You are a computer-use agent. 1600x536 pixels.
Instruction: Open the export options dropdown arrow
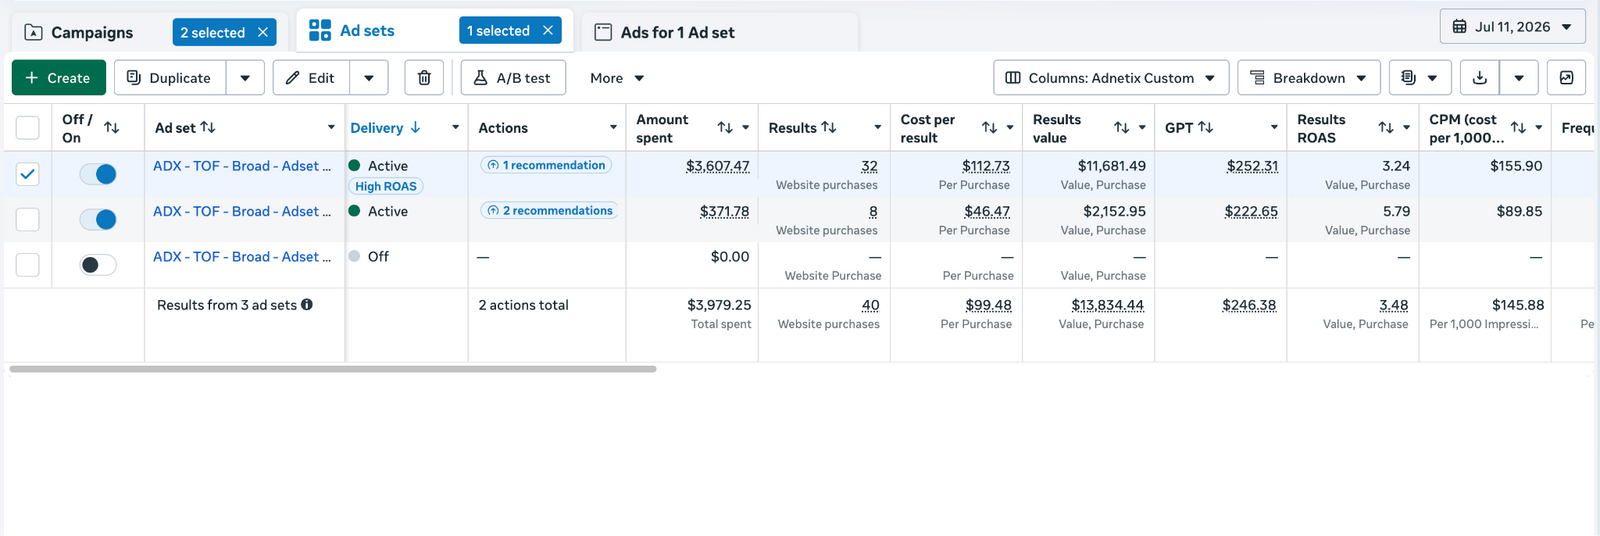point(1519,78)
